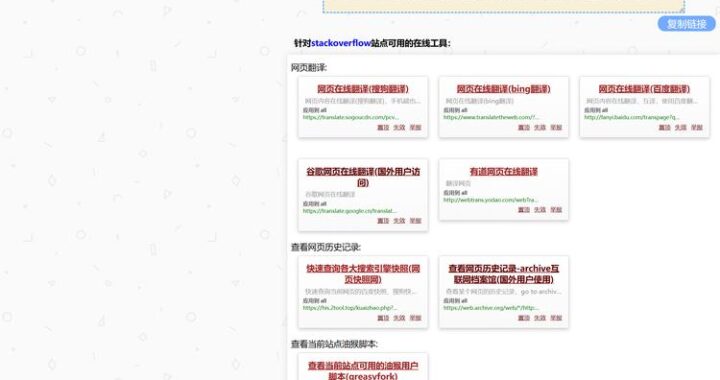Click the webtrans.yodao.com URL text
The image size is (720, 380).
[x=490, y=200]
